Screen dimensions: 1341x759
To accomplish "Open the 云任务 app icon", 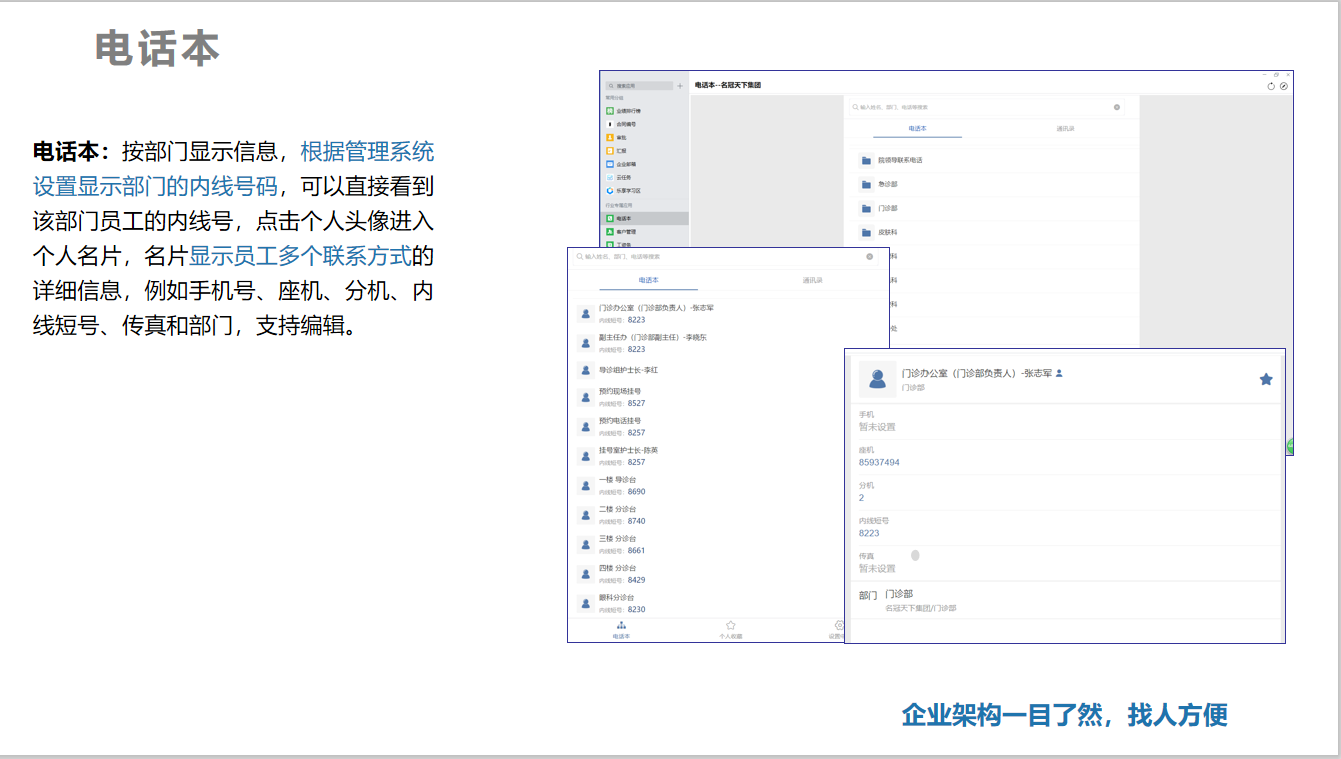I will point(609,176).
